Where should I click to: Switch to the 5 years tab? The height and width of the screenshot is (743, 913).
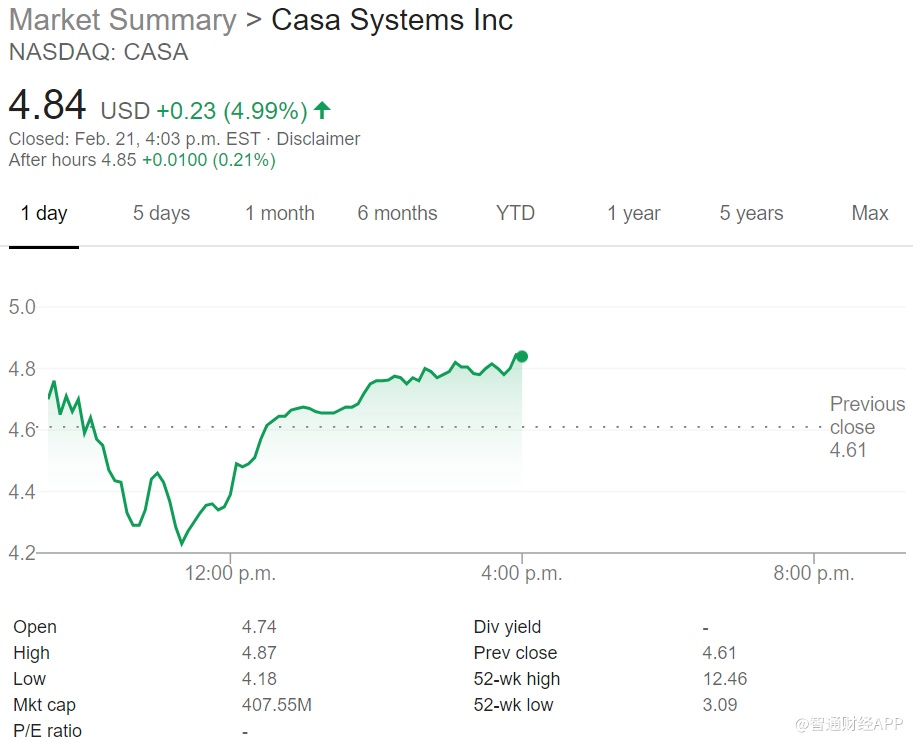[751, 213]
